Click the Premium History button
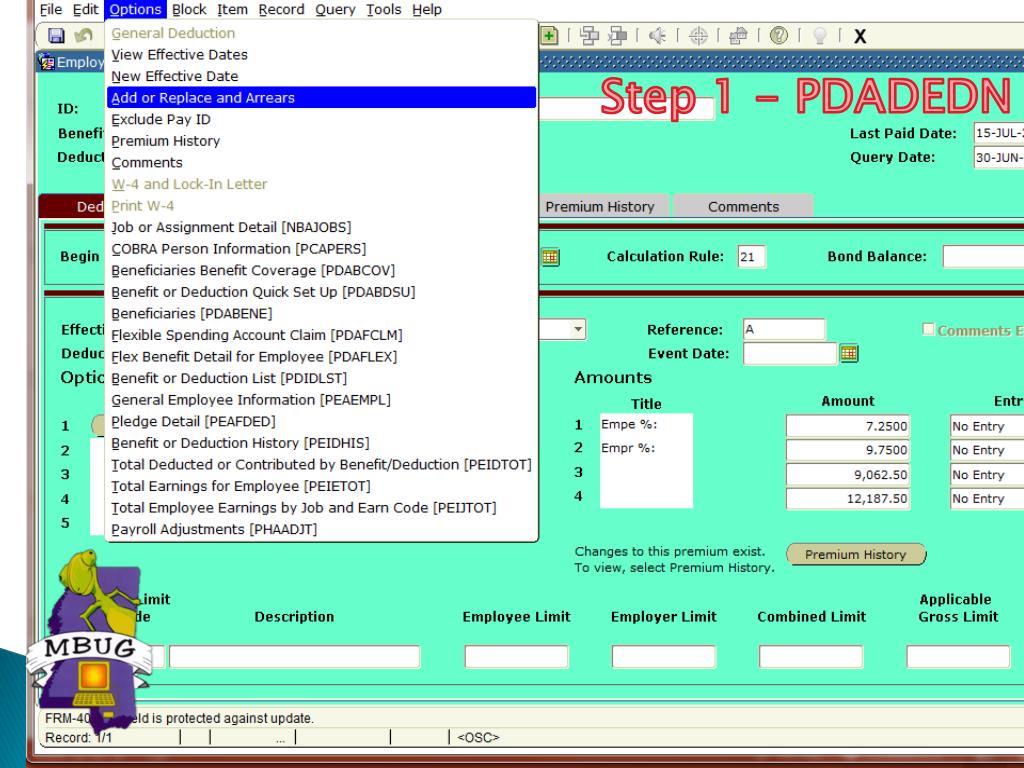Viewport: 1024px width, 768px height. tap(855, 555)
